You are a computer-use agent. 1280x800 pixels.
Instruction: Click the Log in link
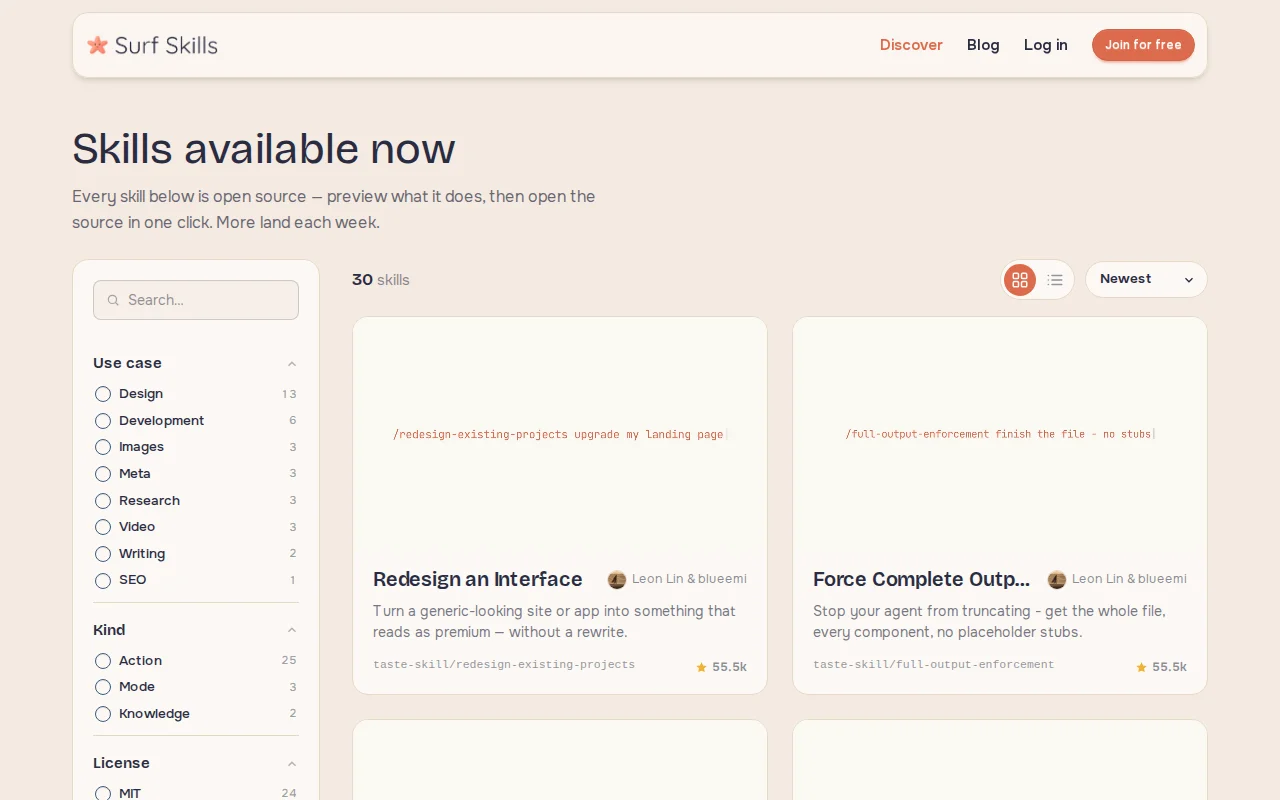point(1045,45)
